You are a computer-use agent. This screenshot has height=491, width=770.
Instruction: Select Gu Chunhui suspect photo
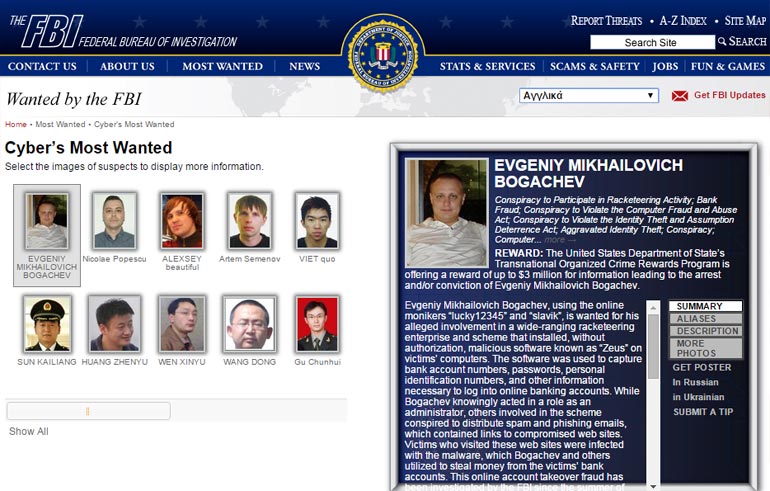pos(317,324)
